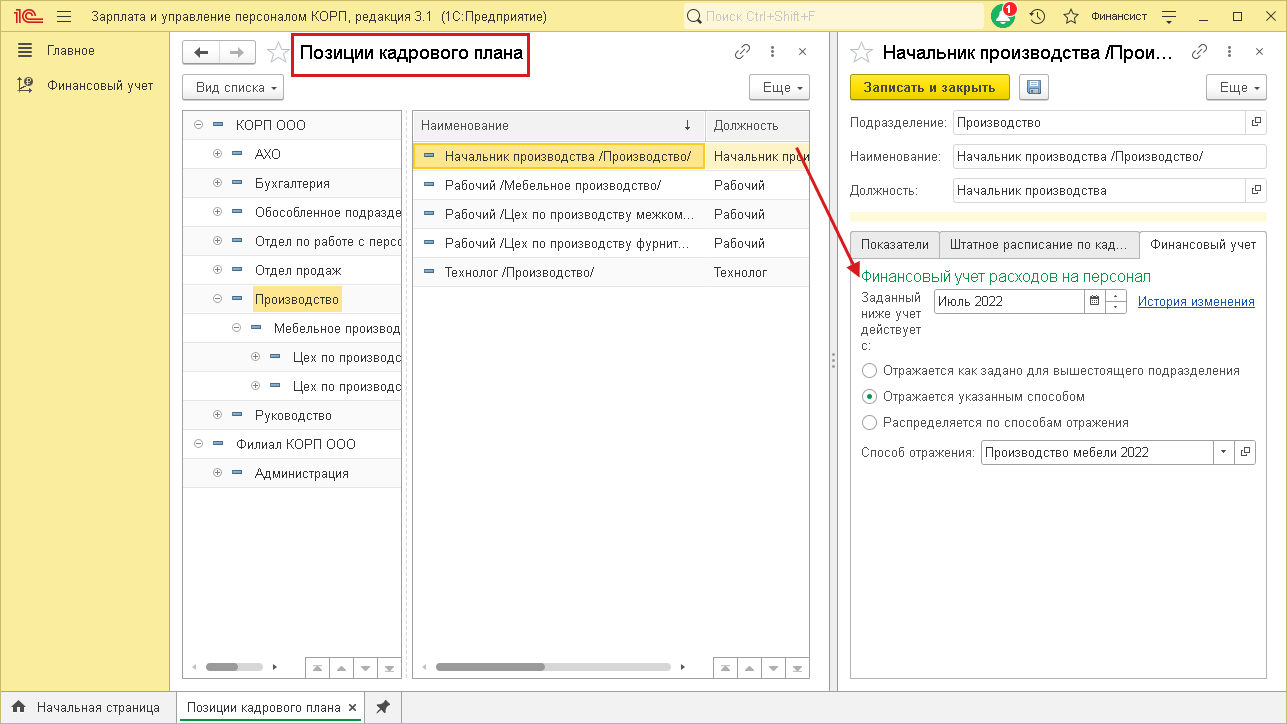Screen dimensions: 1287x724
Task: Move up one row in the positions list
Action: point(748,667)
